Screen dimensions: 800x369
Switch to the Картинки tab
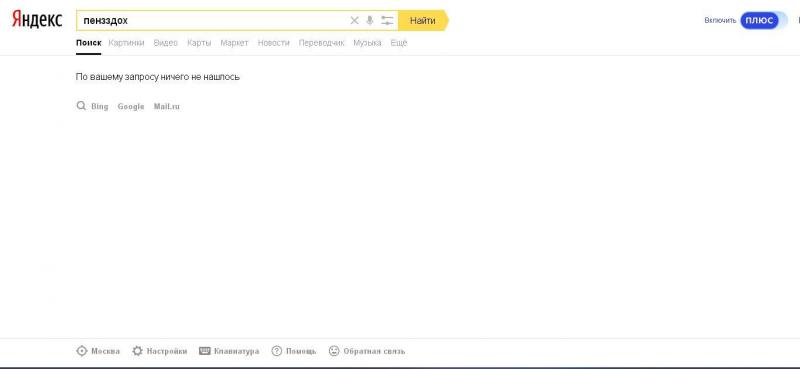[127, 43]
